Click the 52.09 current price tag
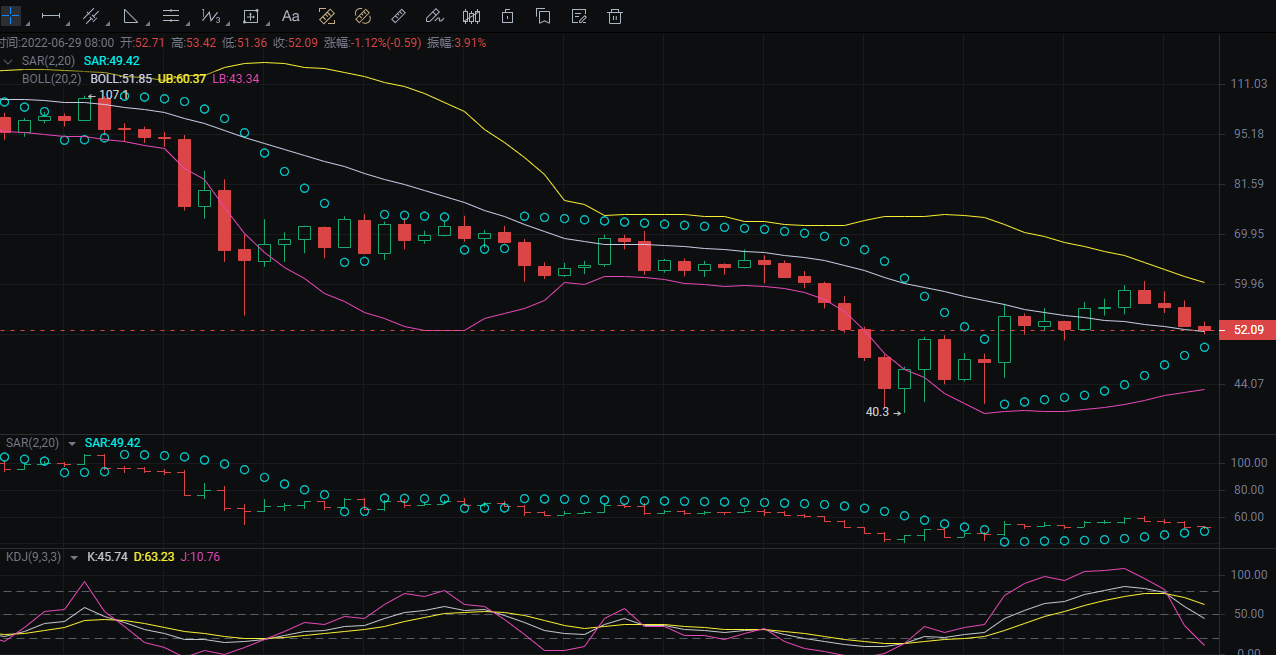The width and height of the screenshot is (1276, 655). [1248, 330]
